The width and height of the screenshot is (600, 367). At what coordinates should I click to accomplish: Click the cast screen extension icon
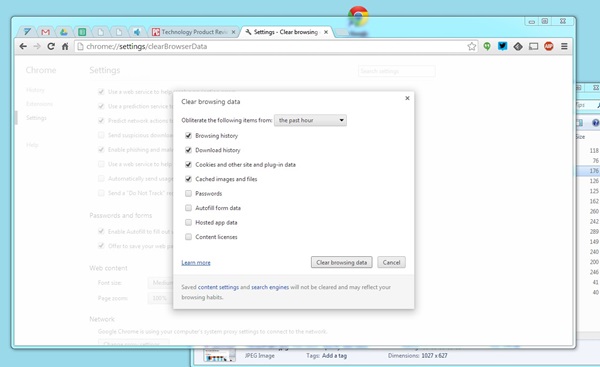tap(533, 46)
